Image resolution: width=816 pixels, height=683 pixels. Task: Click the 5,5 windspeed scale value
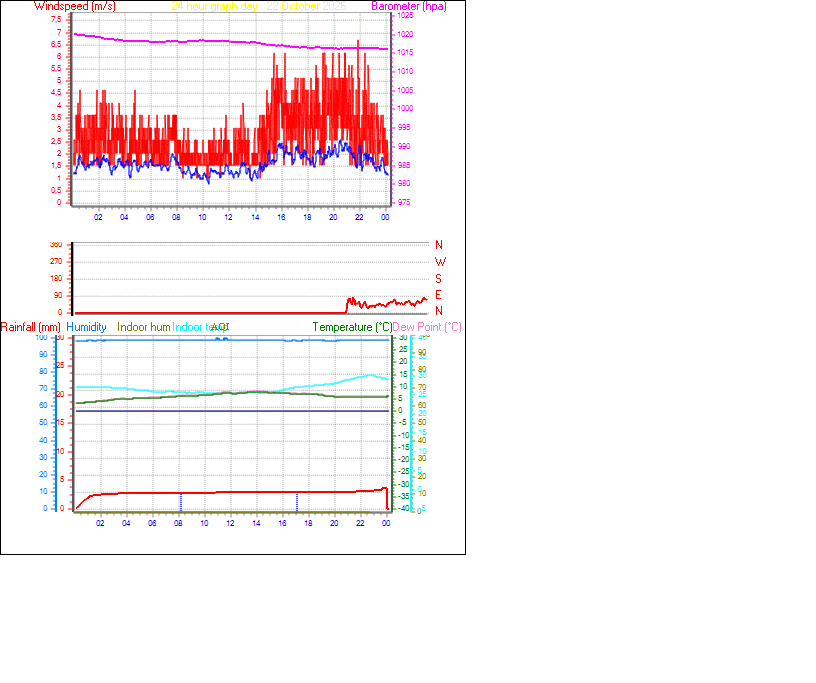coord(56,68)
